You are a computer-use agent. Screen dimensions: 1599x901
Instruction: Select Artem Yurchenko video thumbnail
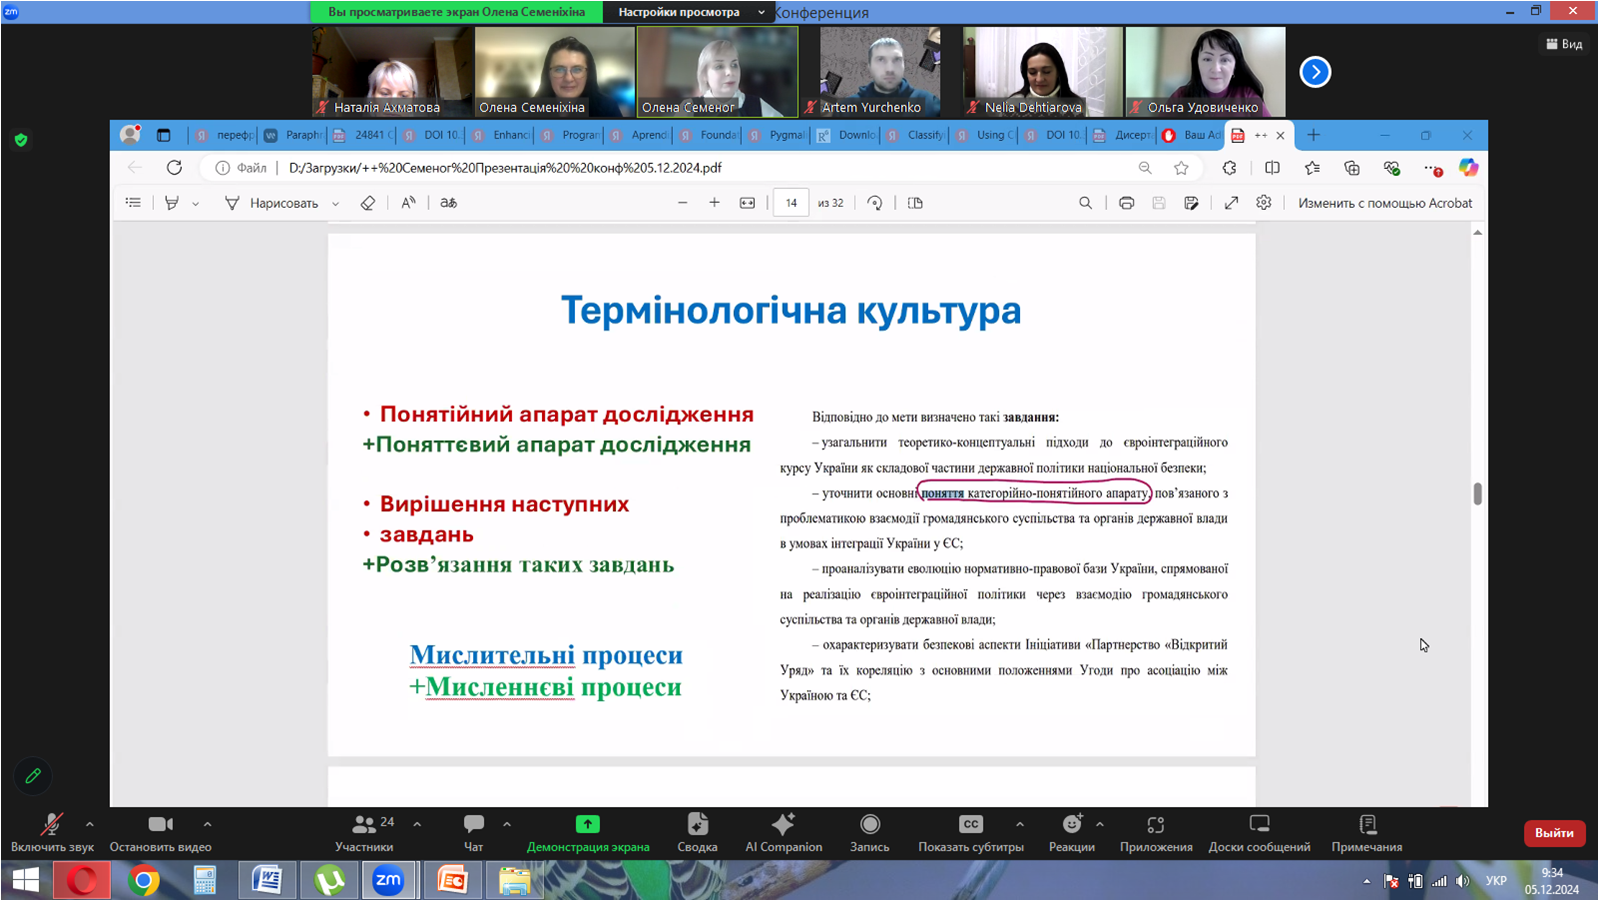pyautogui.click(x=879, y=72)
